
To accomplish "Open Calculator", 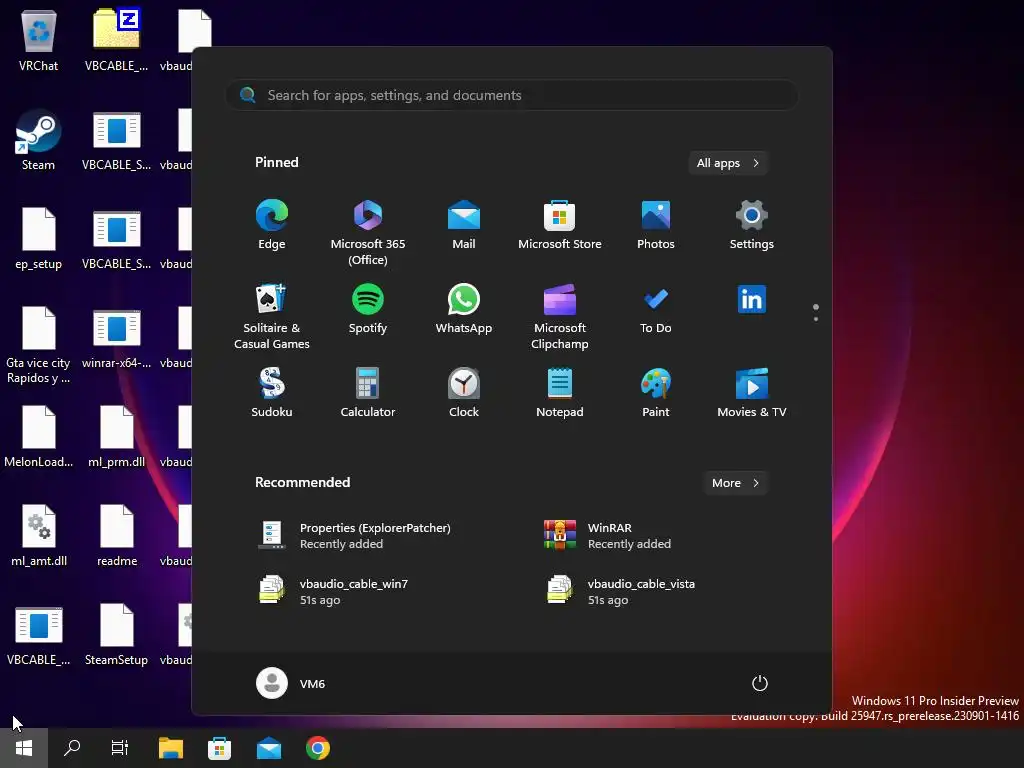I will [x=368, y=392].
